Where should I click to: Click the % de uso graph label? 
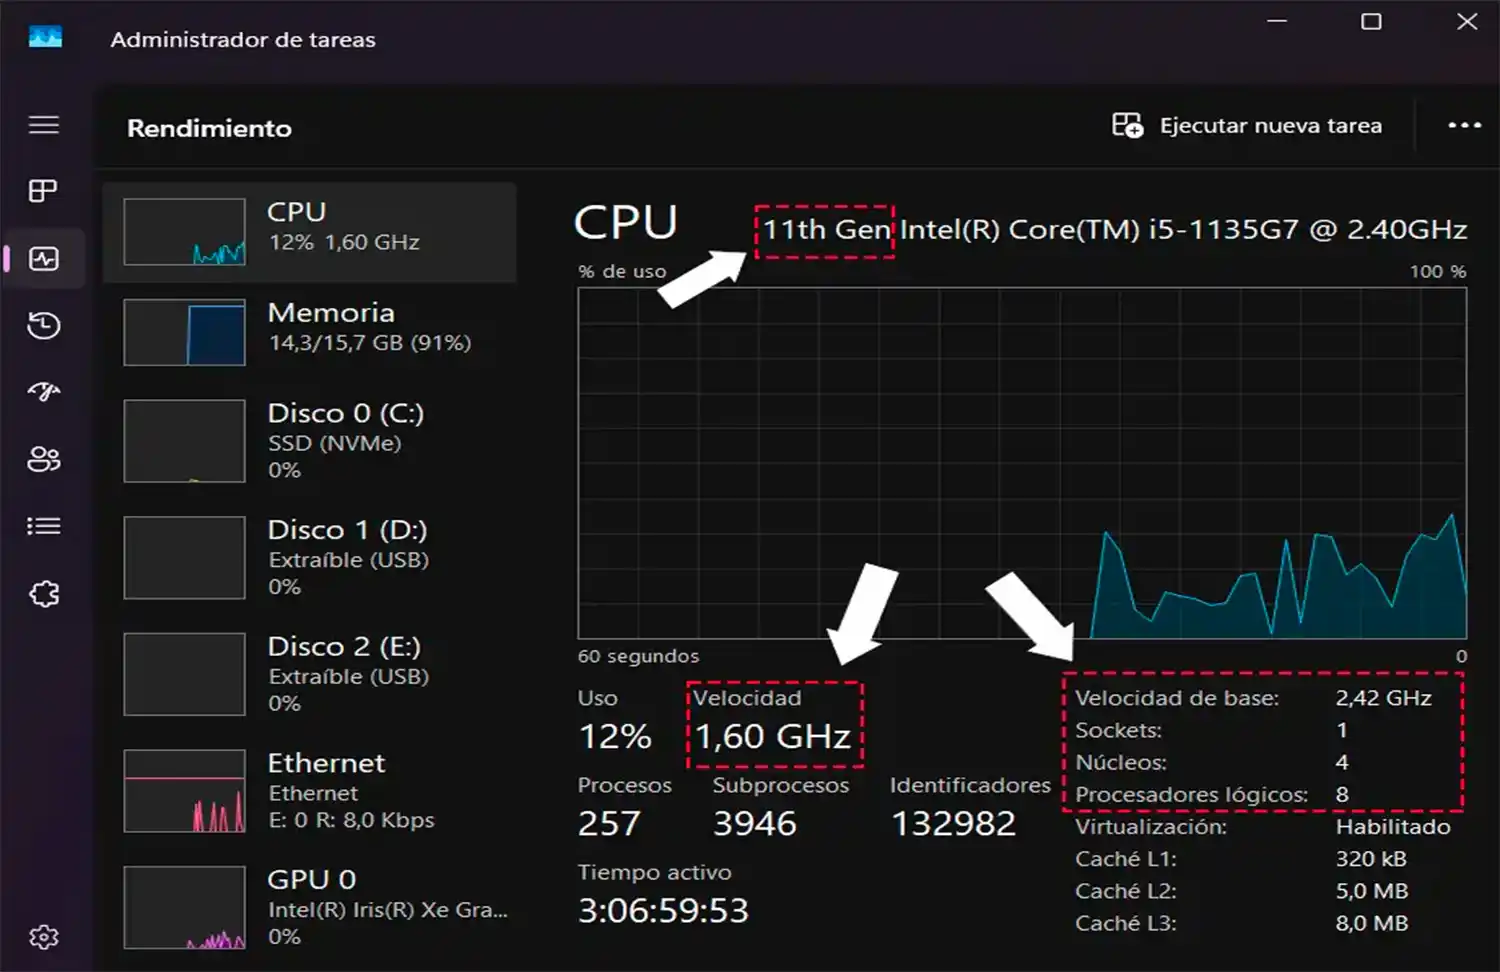coord(622,271)
